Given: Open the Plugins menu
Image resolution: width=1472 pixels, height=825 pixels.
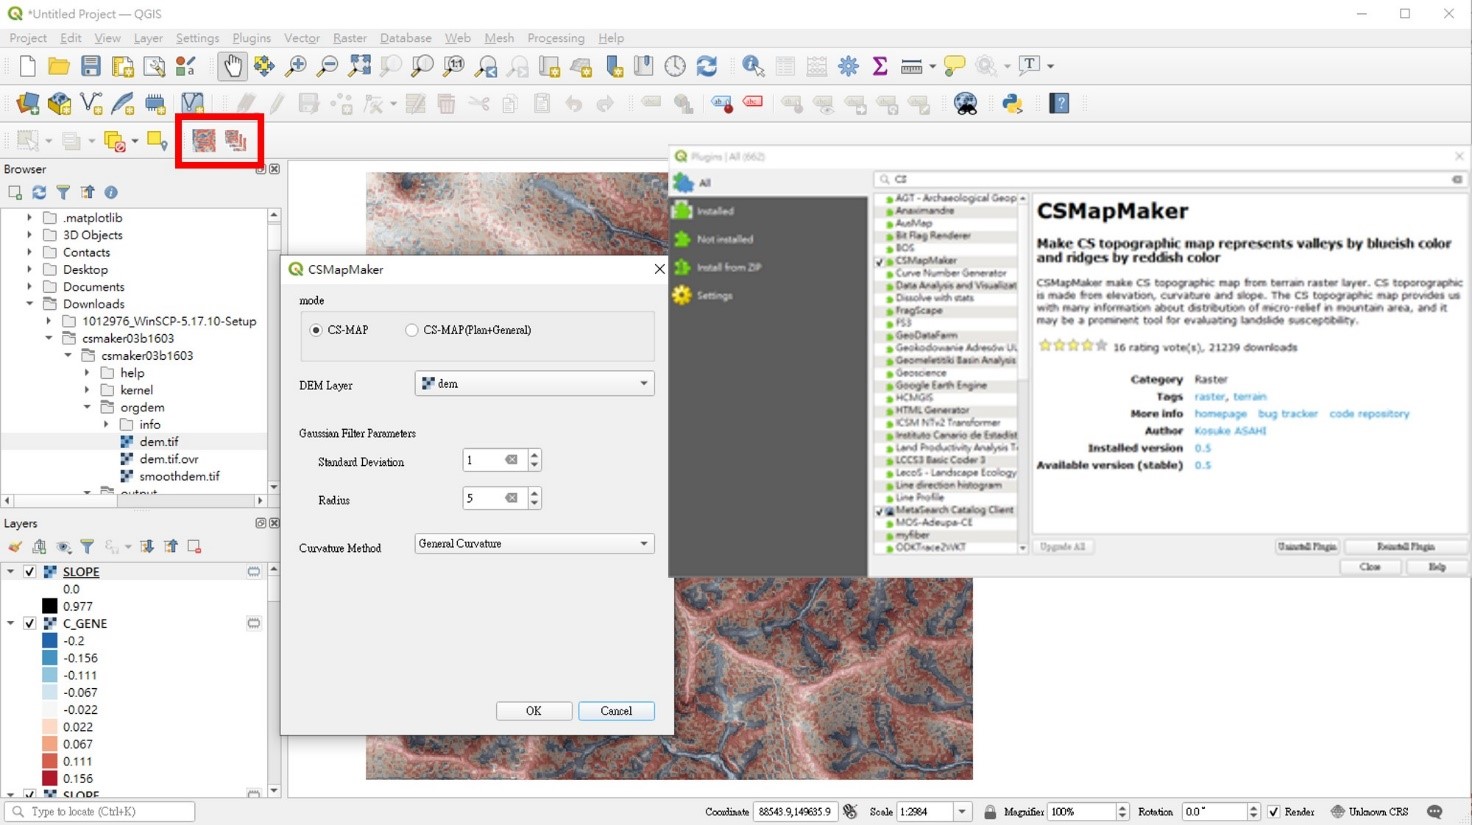Looking at the screenshot, I should (251, 38).
